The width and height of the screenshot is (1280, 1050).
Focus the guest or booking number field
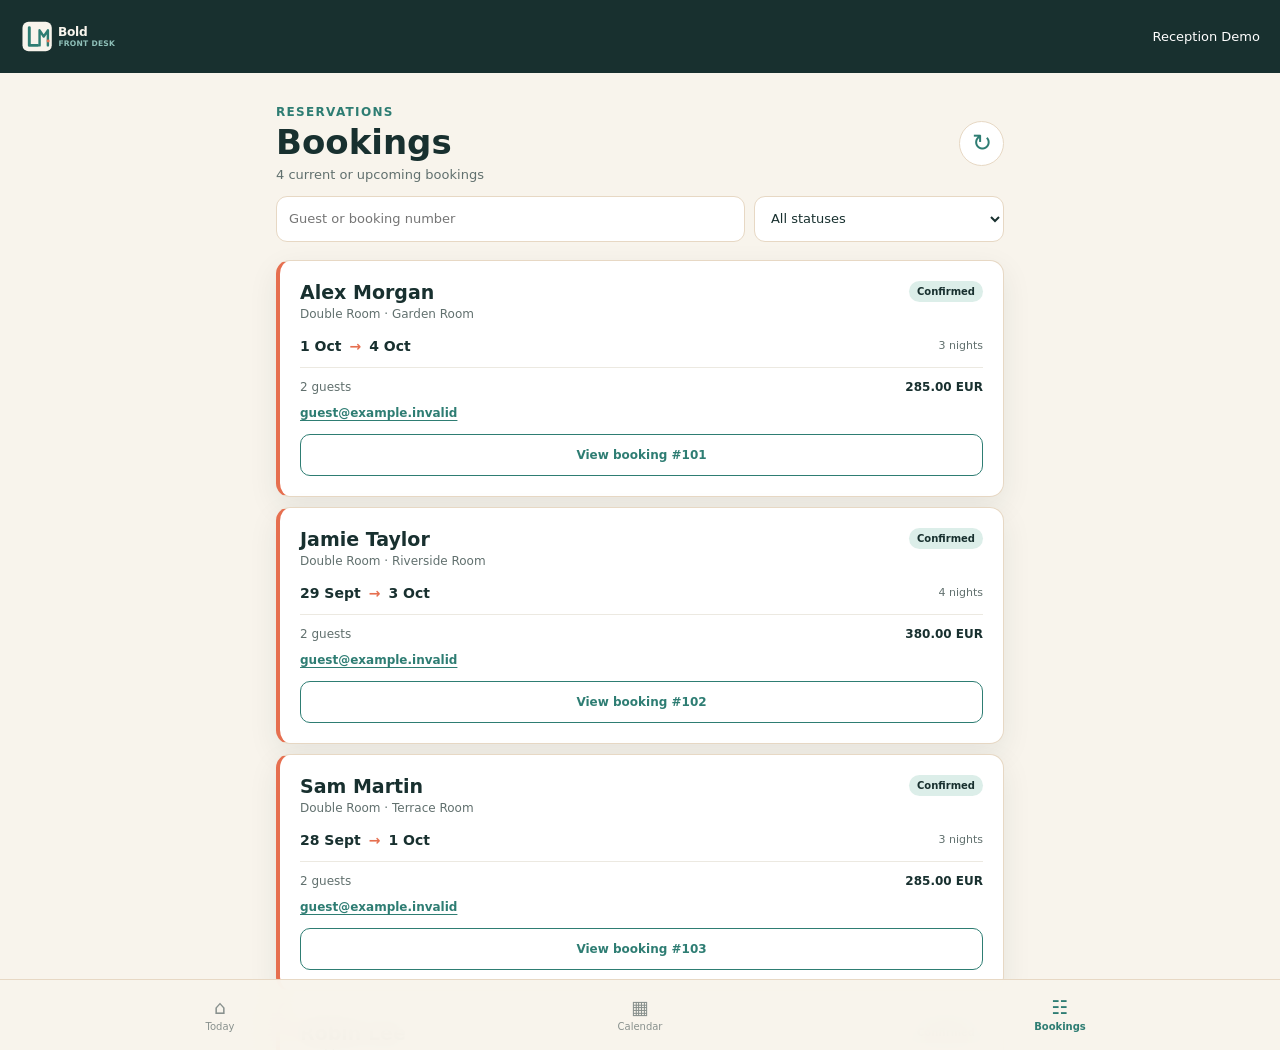click(x=510, y=219)
